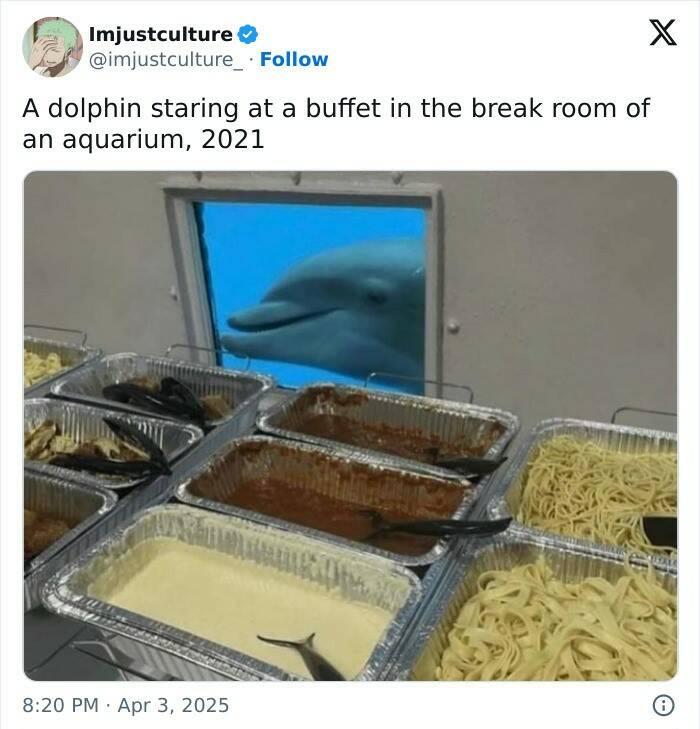This screenshot has height=729, width=700.
Task: Open the Apr 3, 2025 date link
Action: pos(173,705)
